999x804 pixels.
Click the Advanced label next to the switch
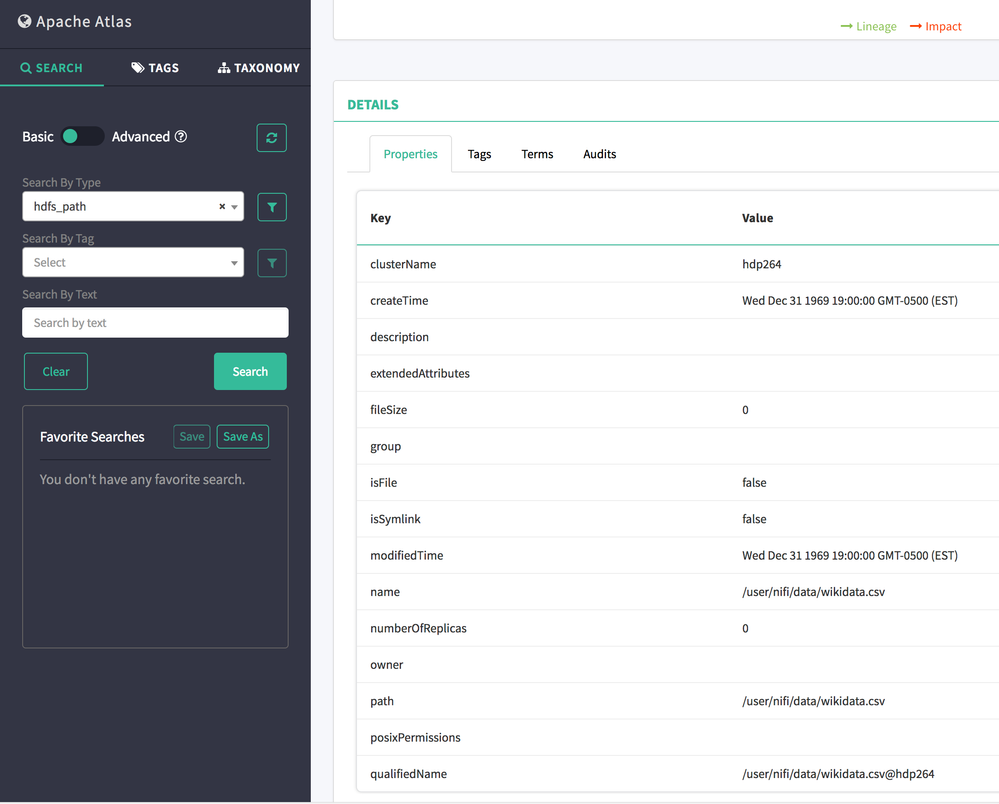click(x=141, y=136)
